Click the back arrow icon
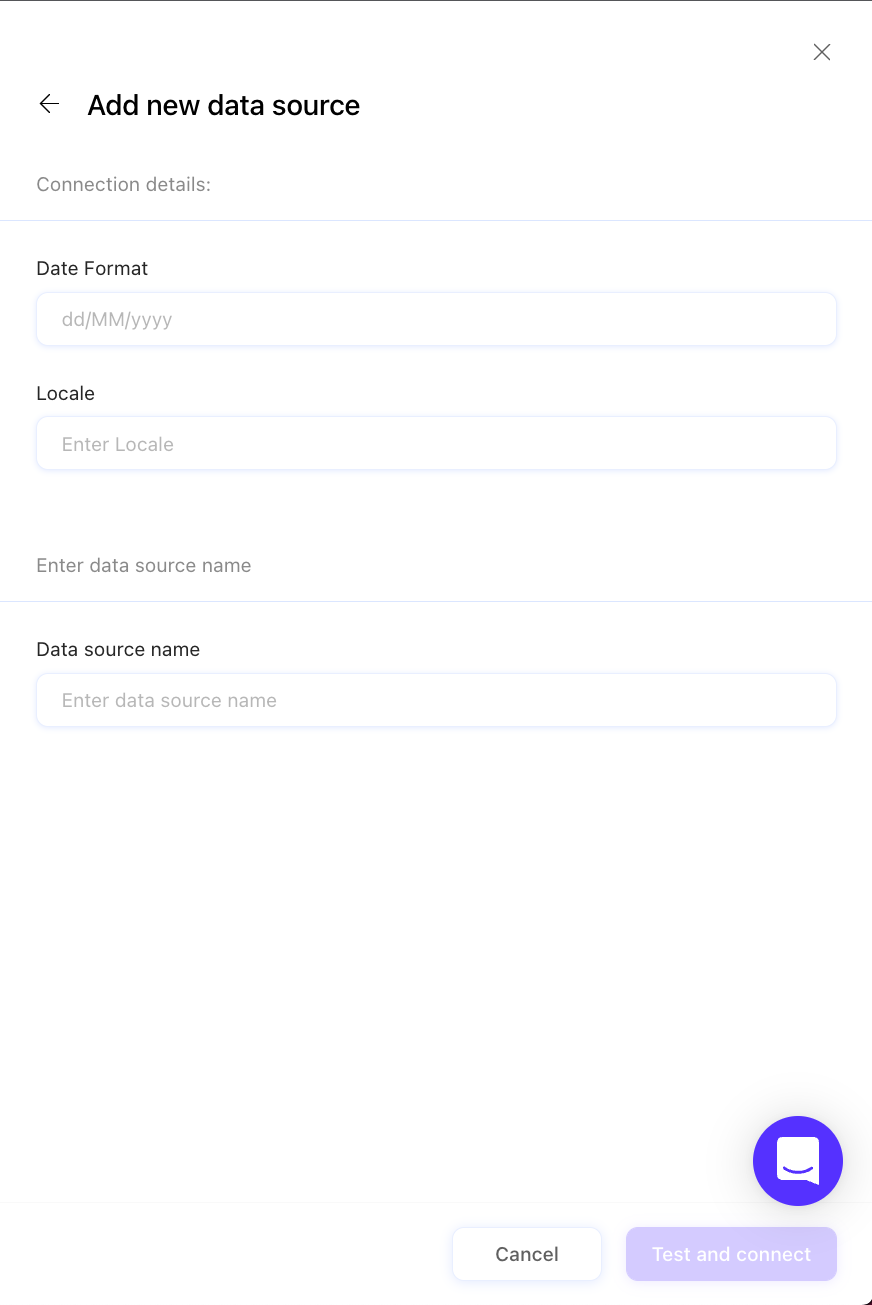This screenshot has height=1305, width=872. (49, 104)
